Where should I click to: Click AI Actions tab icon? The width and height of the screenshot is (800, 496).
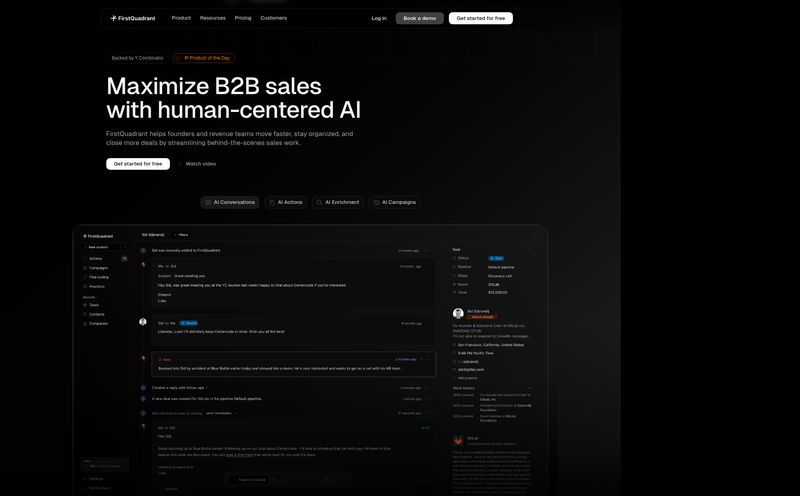pyautogui.click(x=272, y=203)
